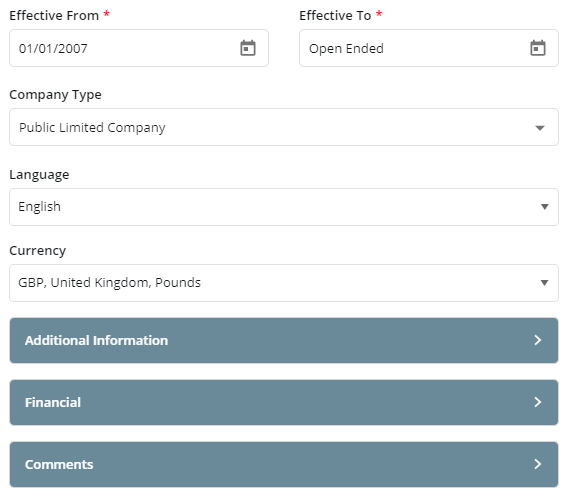Click the Additional Information chevron icon
569x498 pixels.
point(537,340)
